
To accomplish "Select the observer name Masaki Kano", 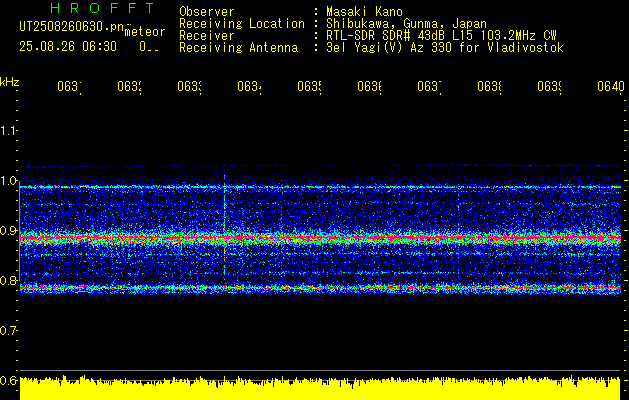I will click(364, 12).
